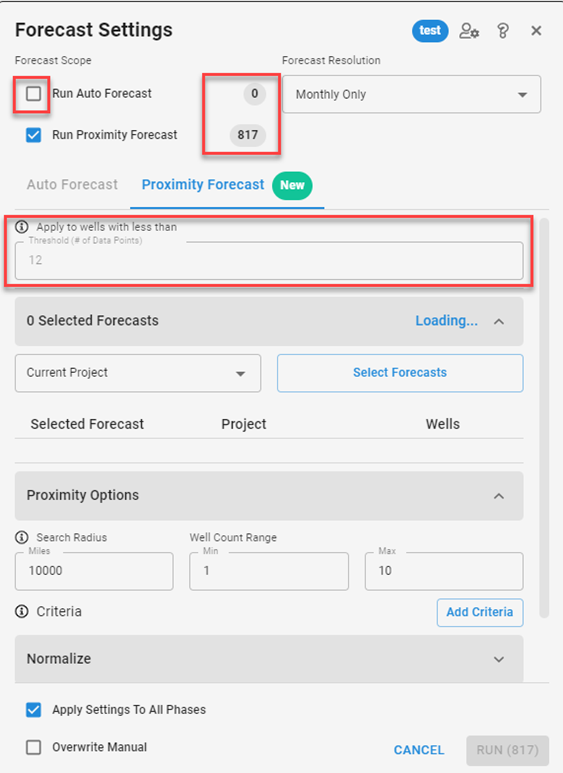The height and width of the screenshot is (773, 563).
Task: Click the help lightbulb question icon
Action: 502,31
